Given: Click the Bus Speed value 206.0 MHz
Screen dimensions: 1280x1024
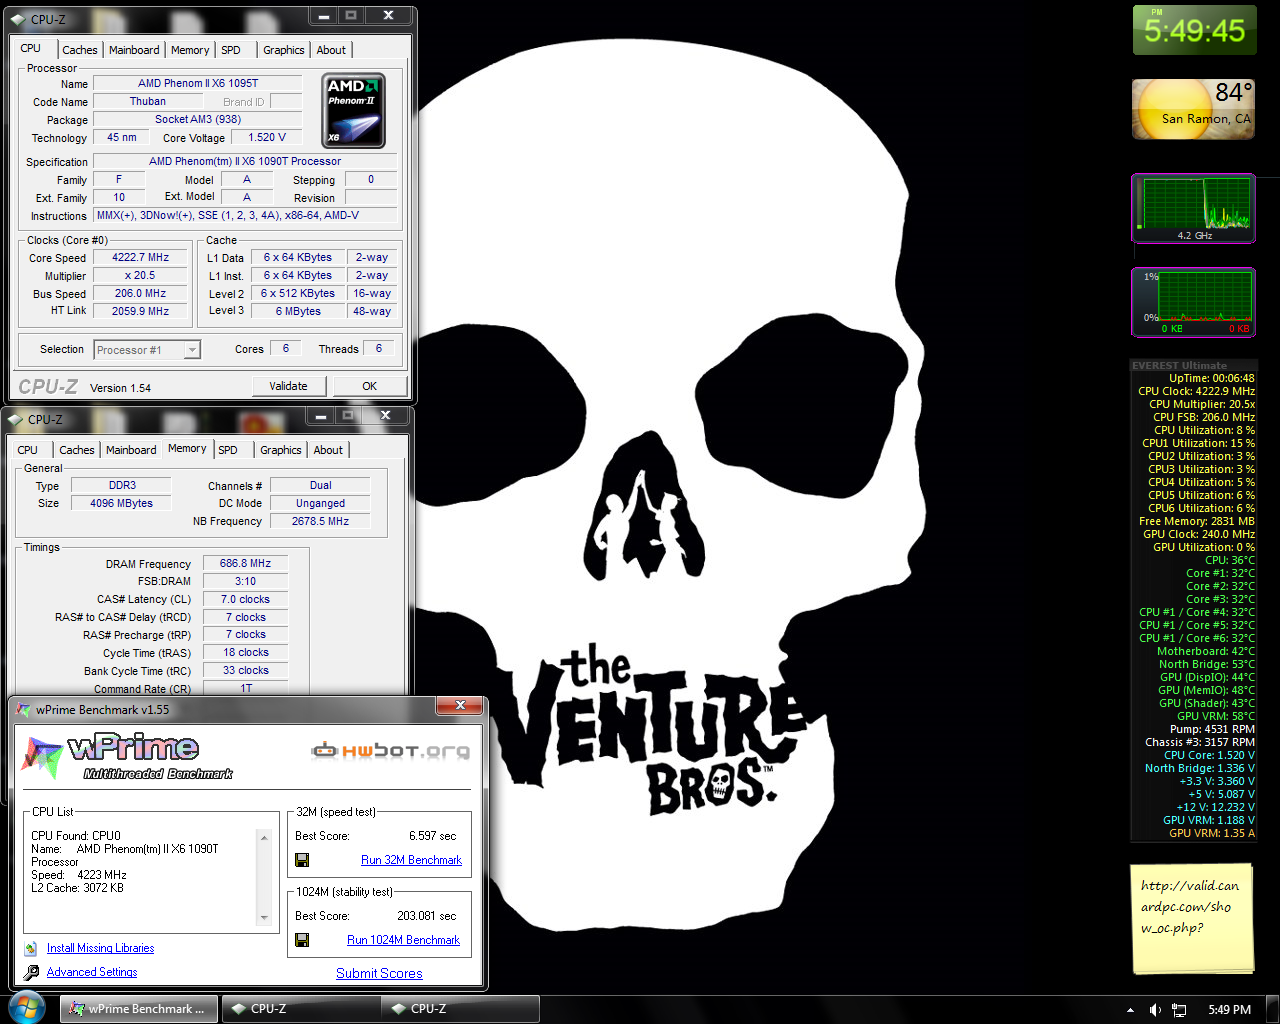Looking at the screenshot, I should pyautogui.click(x=140, y=293).
